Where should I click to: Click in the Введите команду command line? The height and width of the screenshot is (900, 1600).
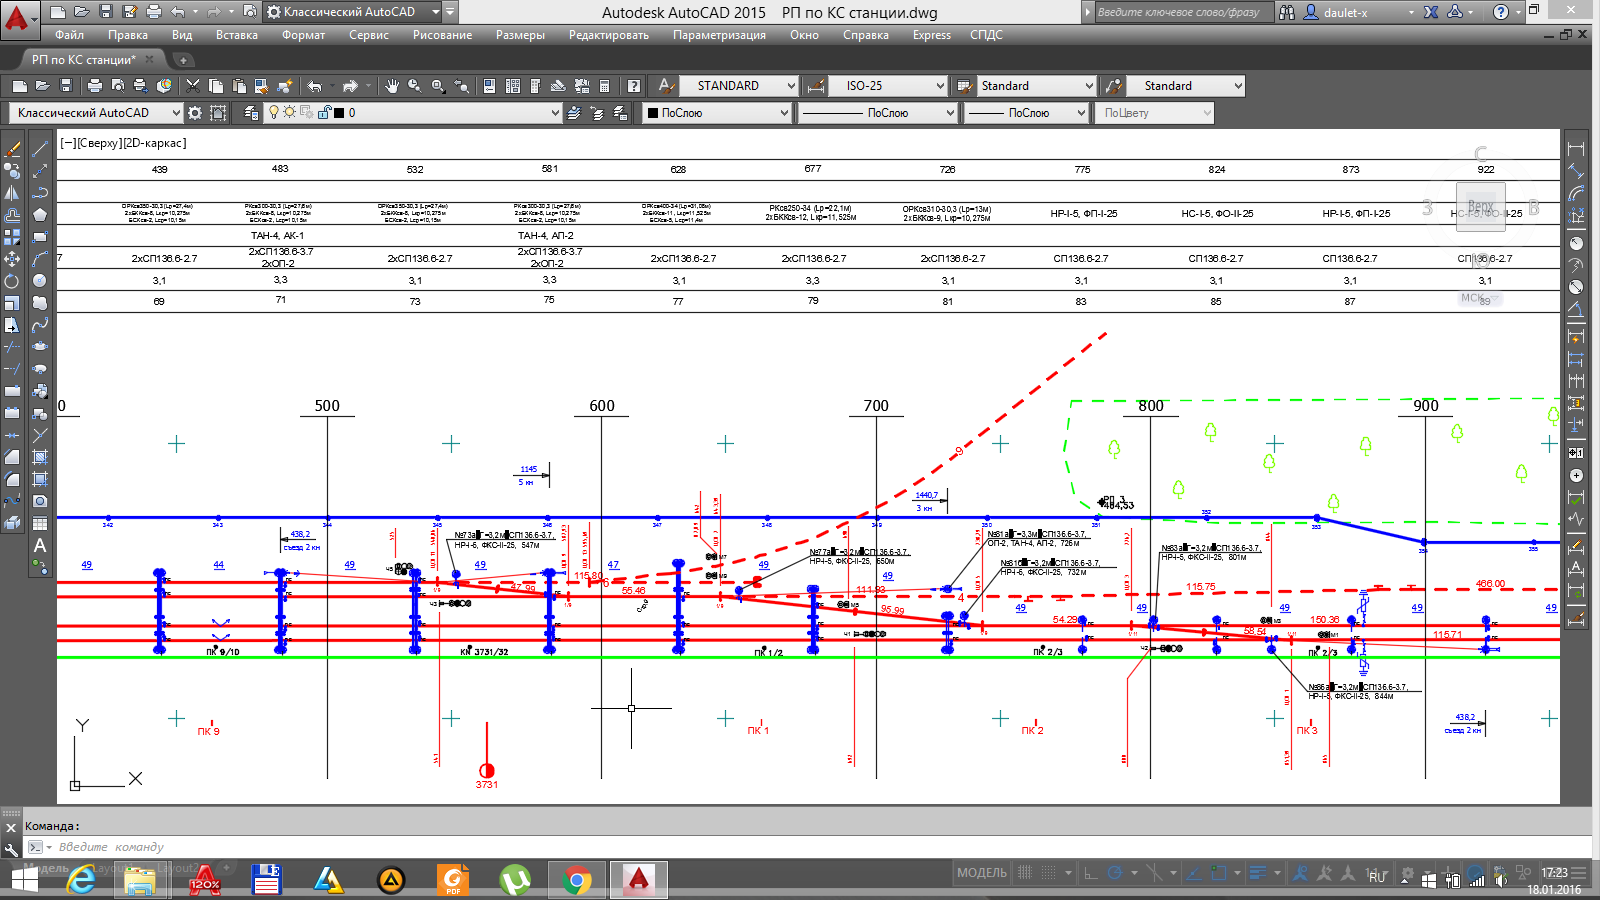point(800,847)
